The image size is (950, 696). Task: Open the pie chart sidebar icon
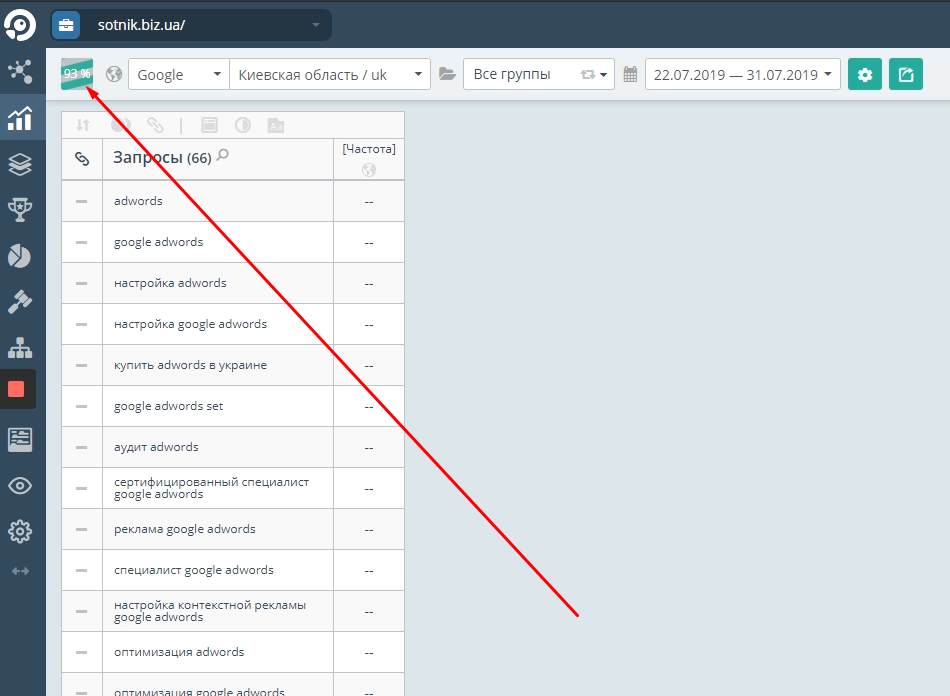coord(20,256)
